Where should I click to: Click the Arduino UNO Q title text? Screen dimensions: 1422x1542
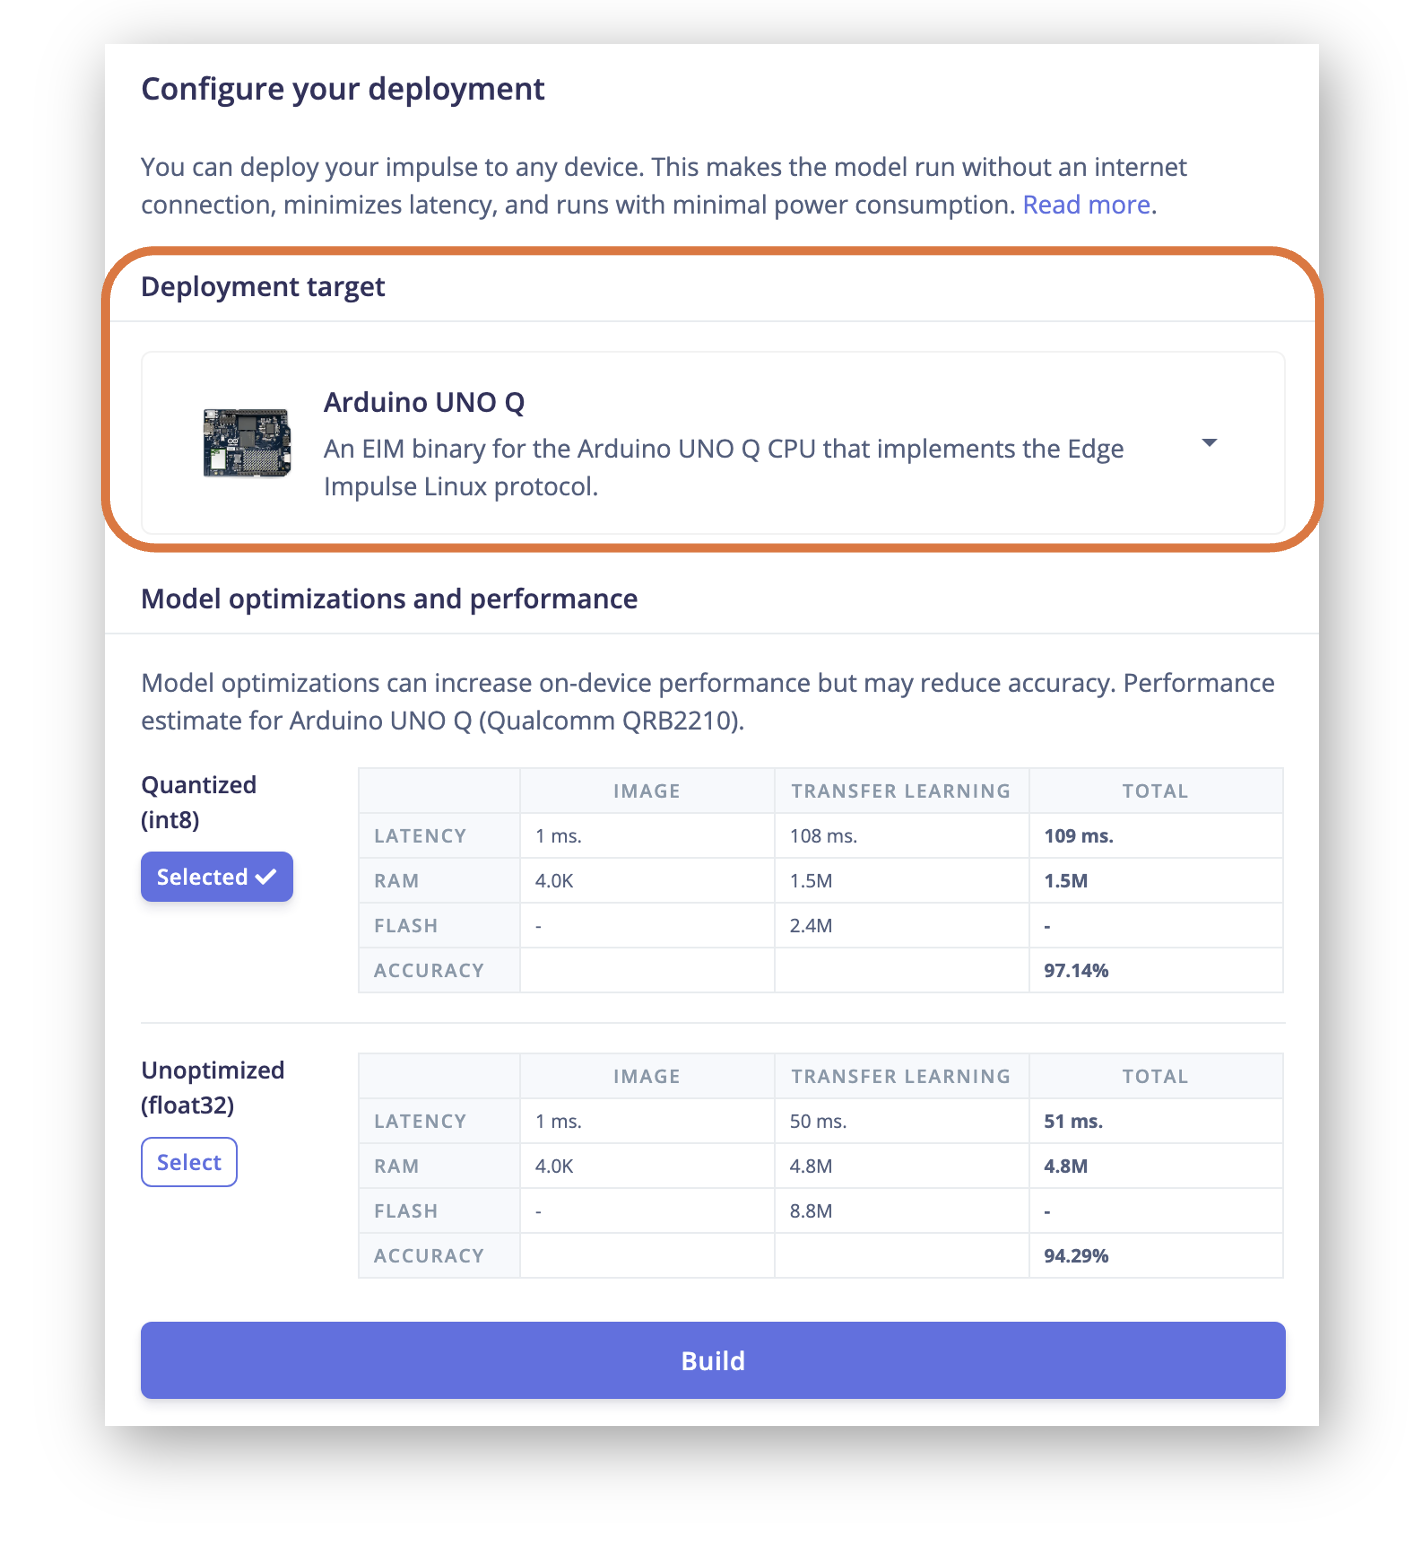point(424,402)
